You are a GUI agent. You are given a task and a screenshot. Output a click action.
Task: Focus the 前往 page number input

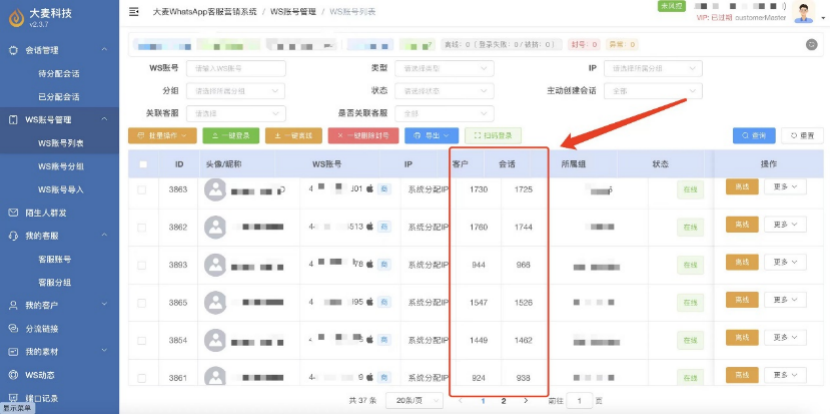(579, 401)
